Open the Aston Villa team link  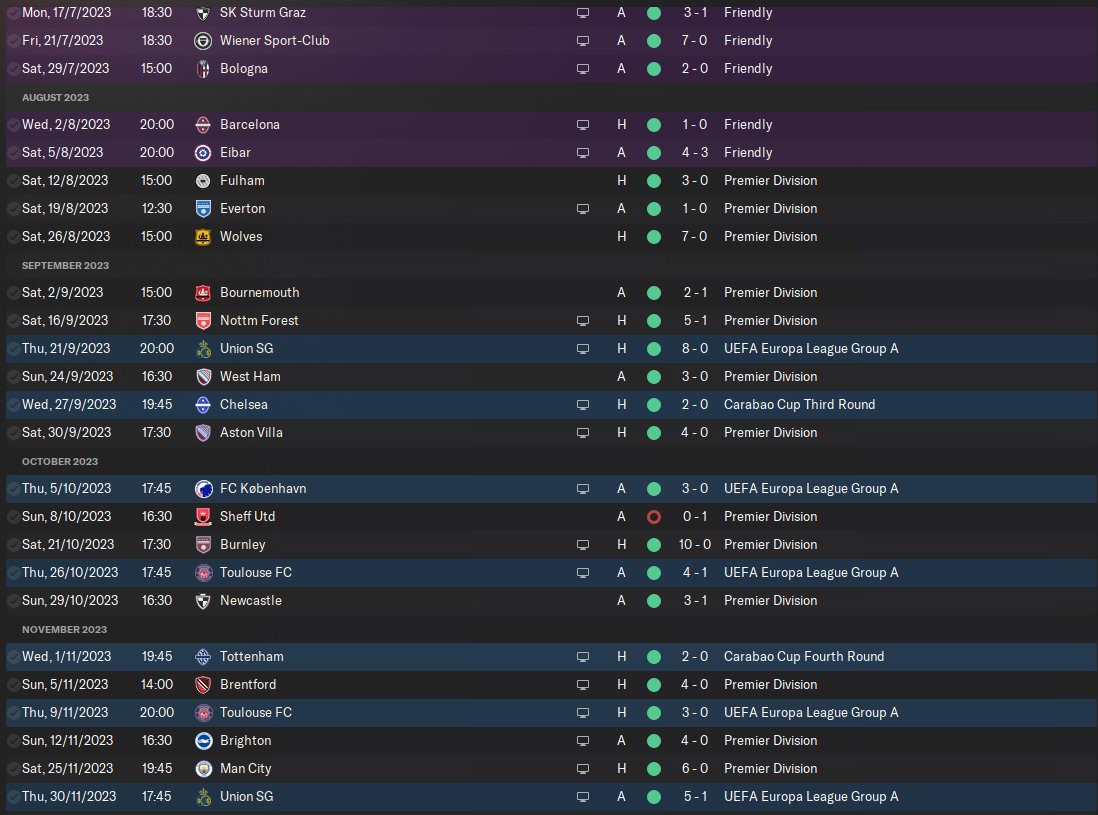(251, 433)
